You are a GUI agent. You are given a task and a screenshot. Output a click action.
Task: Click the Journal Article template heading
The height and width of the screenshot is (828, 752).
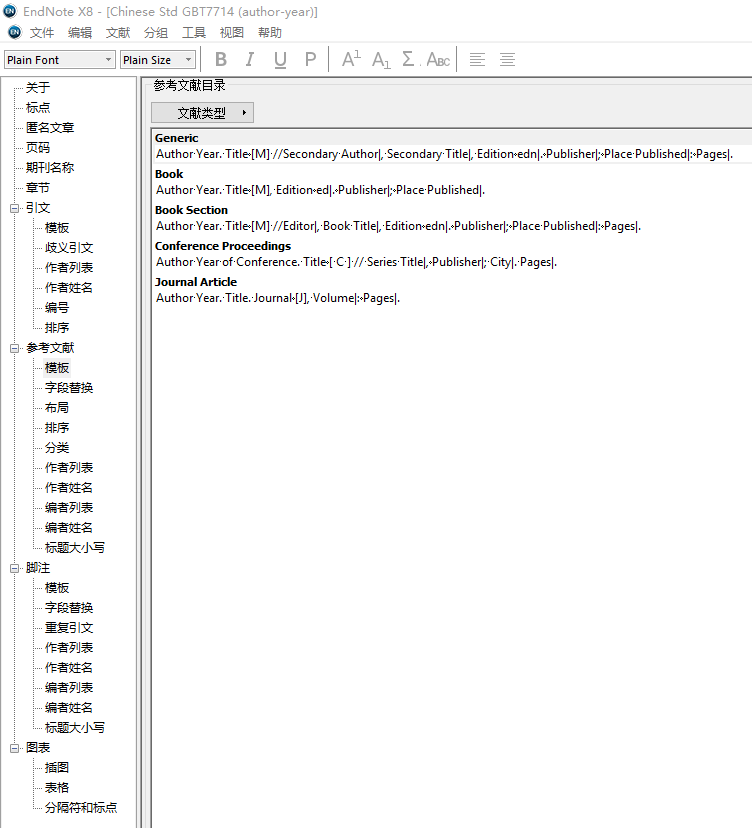[x=196, y=281]
